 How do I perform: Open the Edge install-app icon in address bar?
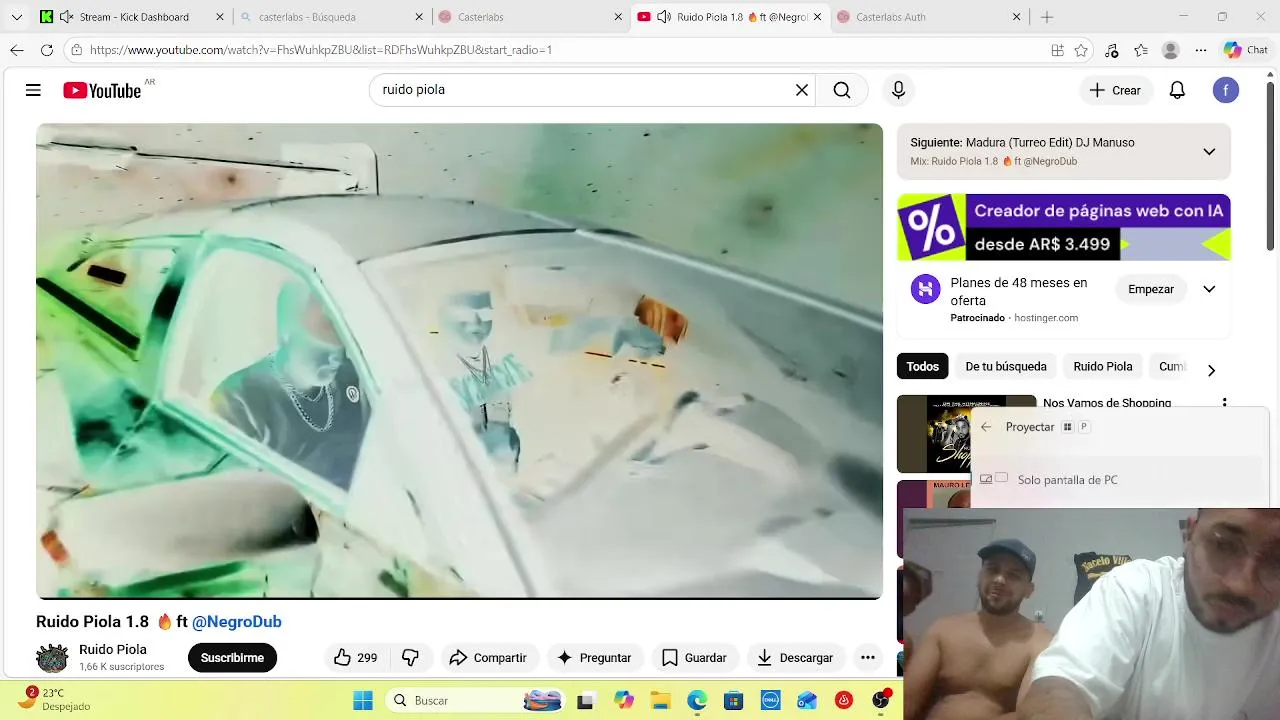1057,50
